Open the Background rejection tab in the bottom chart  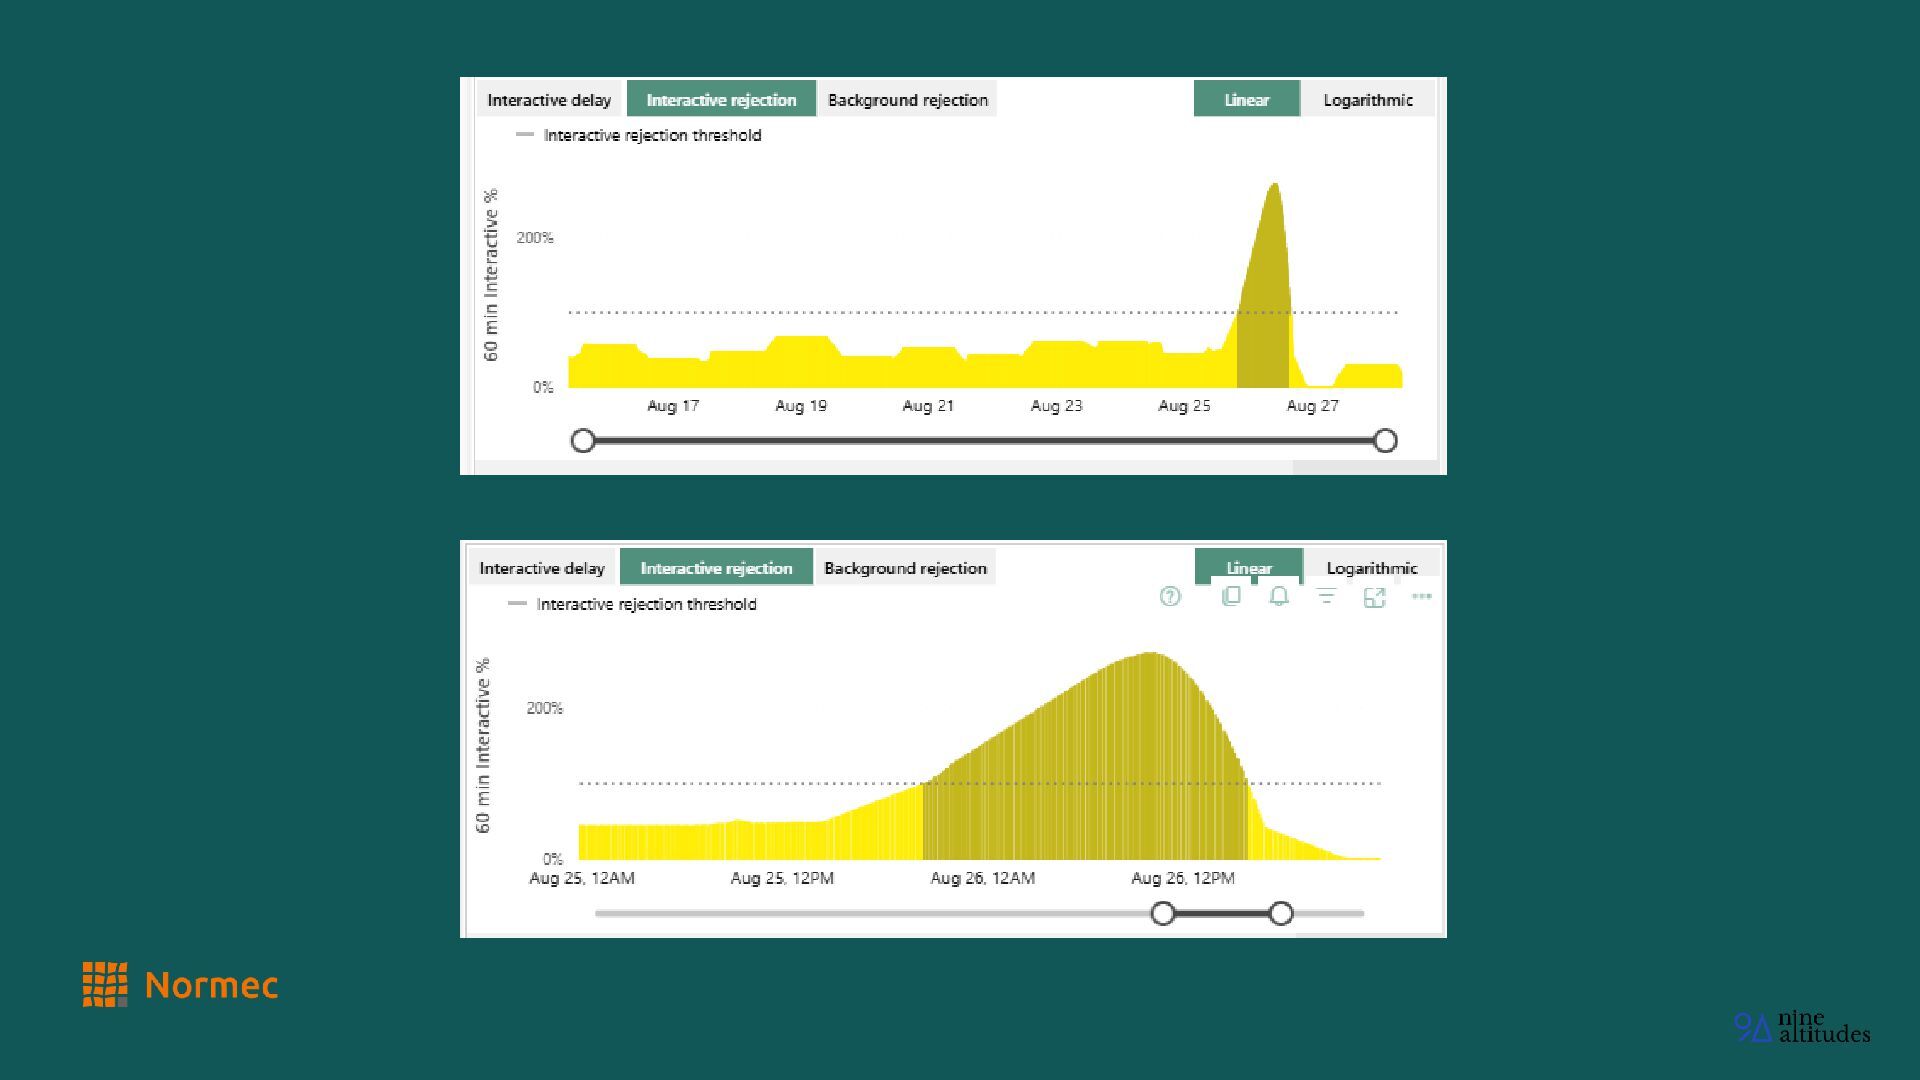905,568
